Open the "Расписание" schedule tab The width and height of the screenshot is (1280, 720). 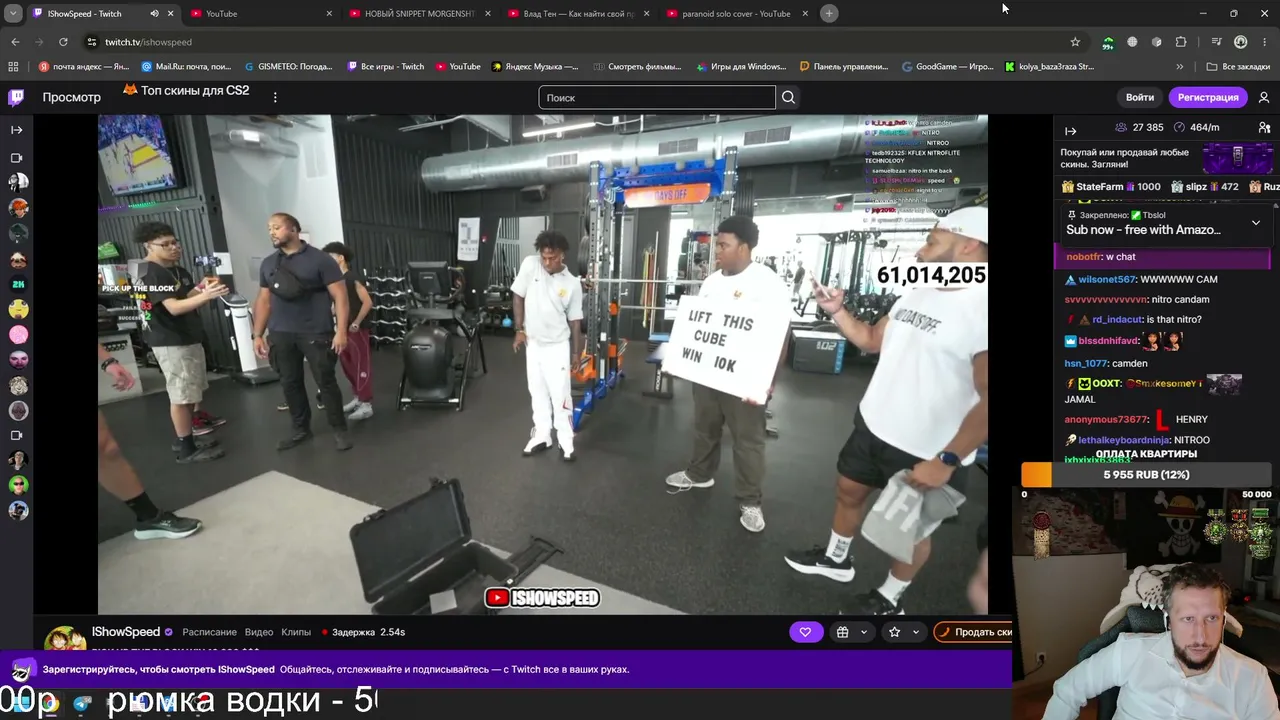click(x=209, y=632)
